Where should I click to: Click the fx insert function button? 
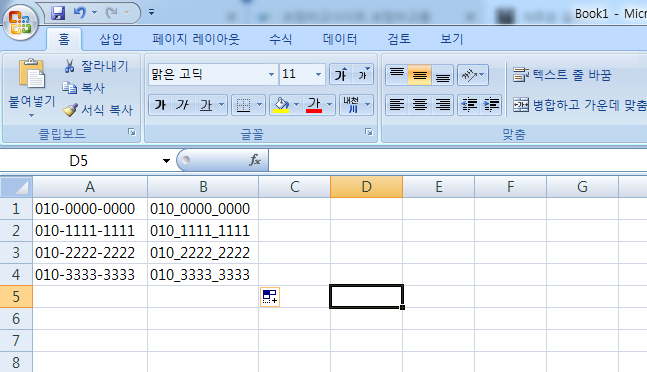(255, 160)
